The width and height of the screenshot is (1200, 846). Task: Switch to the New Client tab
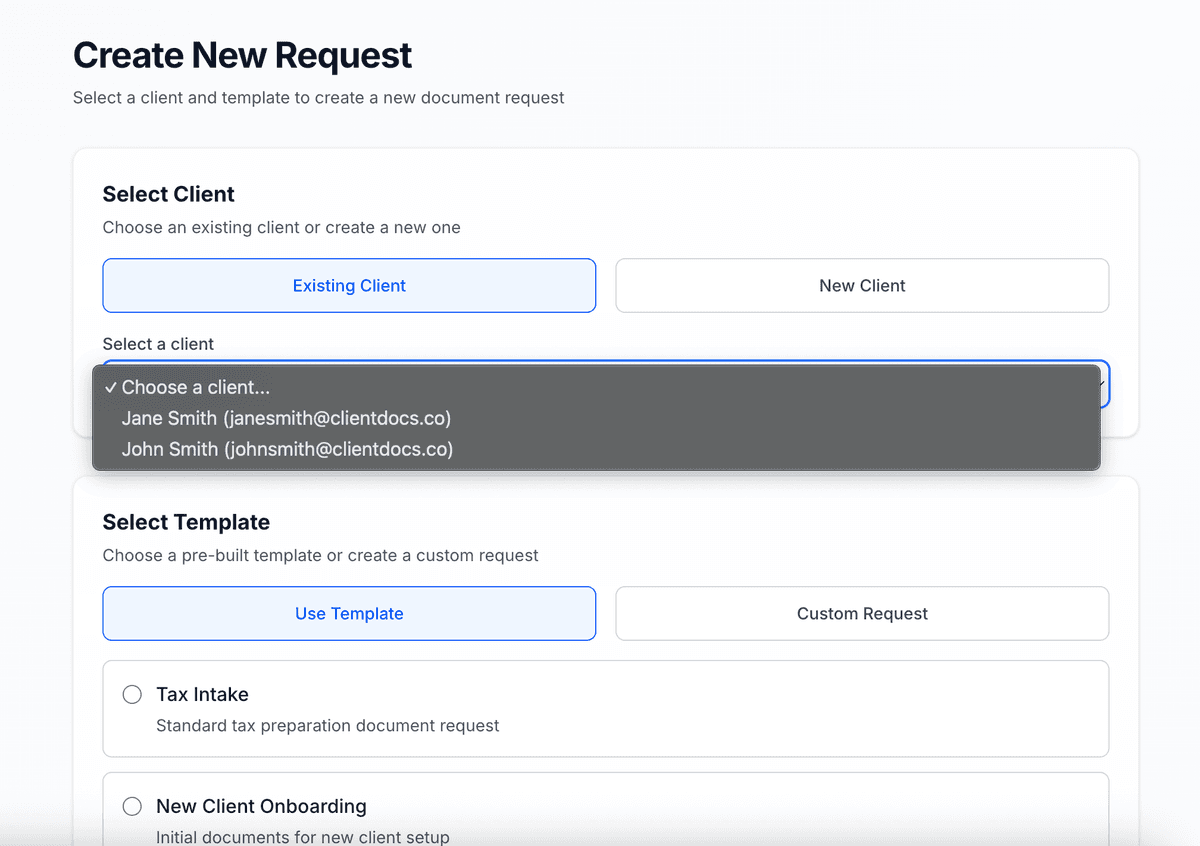pos(862,285)
